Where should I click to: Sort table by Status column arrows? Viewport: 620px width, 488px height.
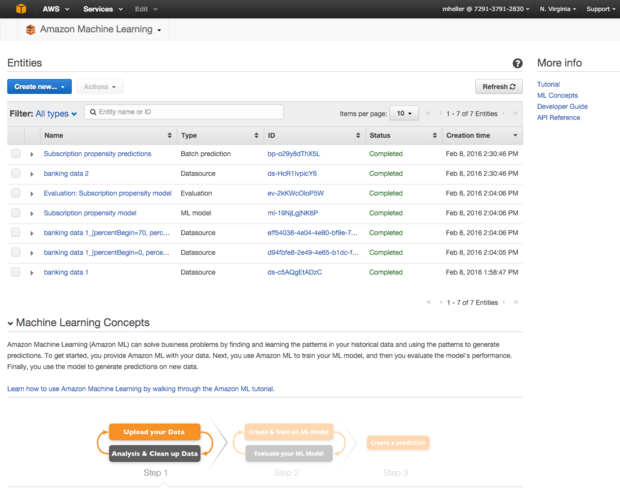(x=435, y=135)
